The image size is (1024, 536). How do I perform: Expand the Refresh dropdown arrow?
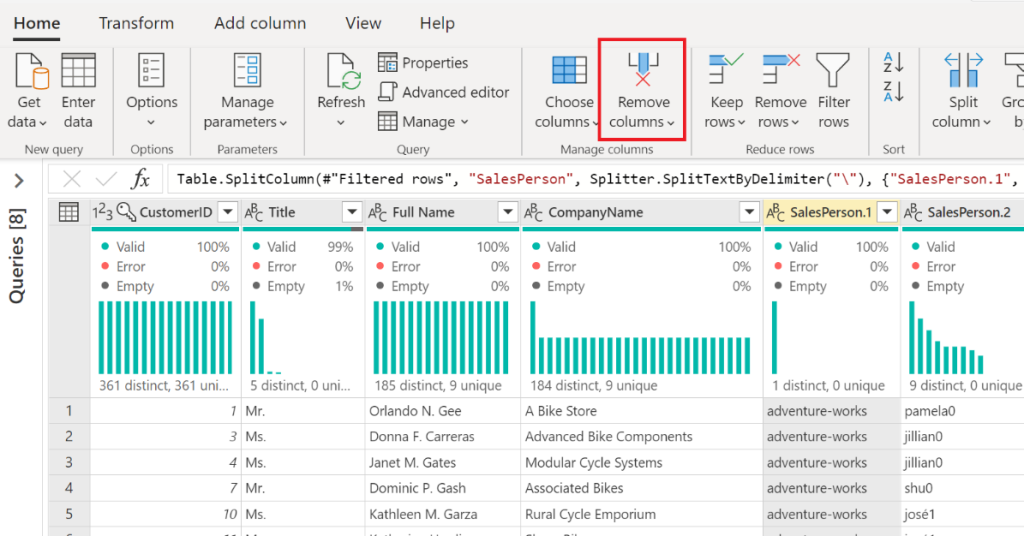[341, 123]
